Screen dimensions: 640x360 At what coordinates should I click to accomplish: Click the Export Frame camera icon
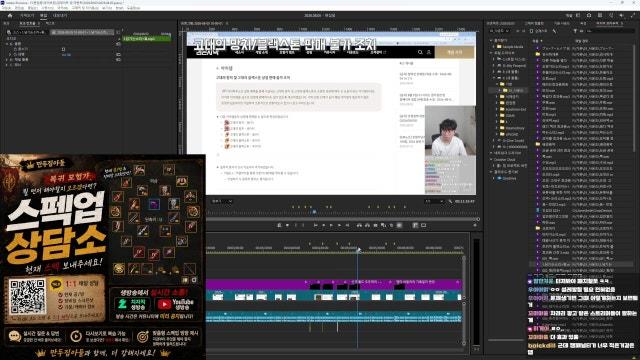coord(376,225)
